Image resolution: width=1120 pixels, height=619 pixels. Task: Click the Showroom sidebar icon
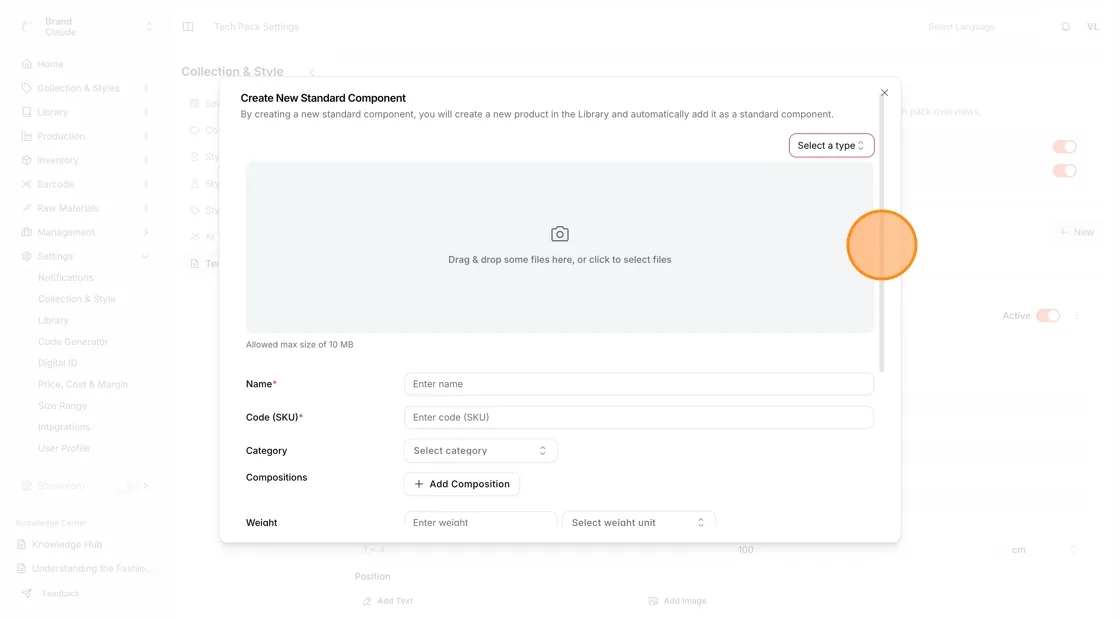tap(26, 485)
